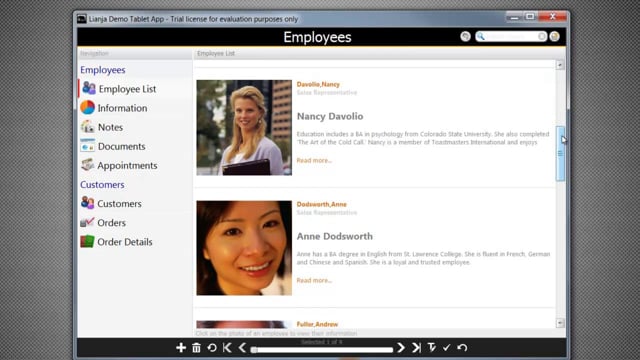This screenshot has width=640, height=360.
Task: Click Nancy Davolio's photo
Action: (x=244, y=128)
